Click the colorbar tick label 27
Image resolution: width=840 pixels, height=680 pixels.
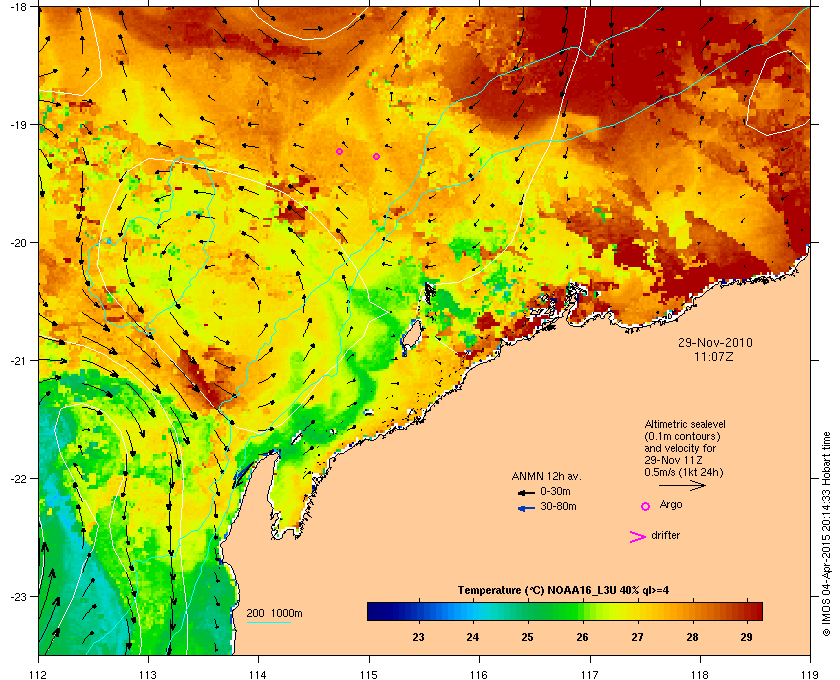[x=637, y=637]
